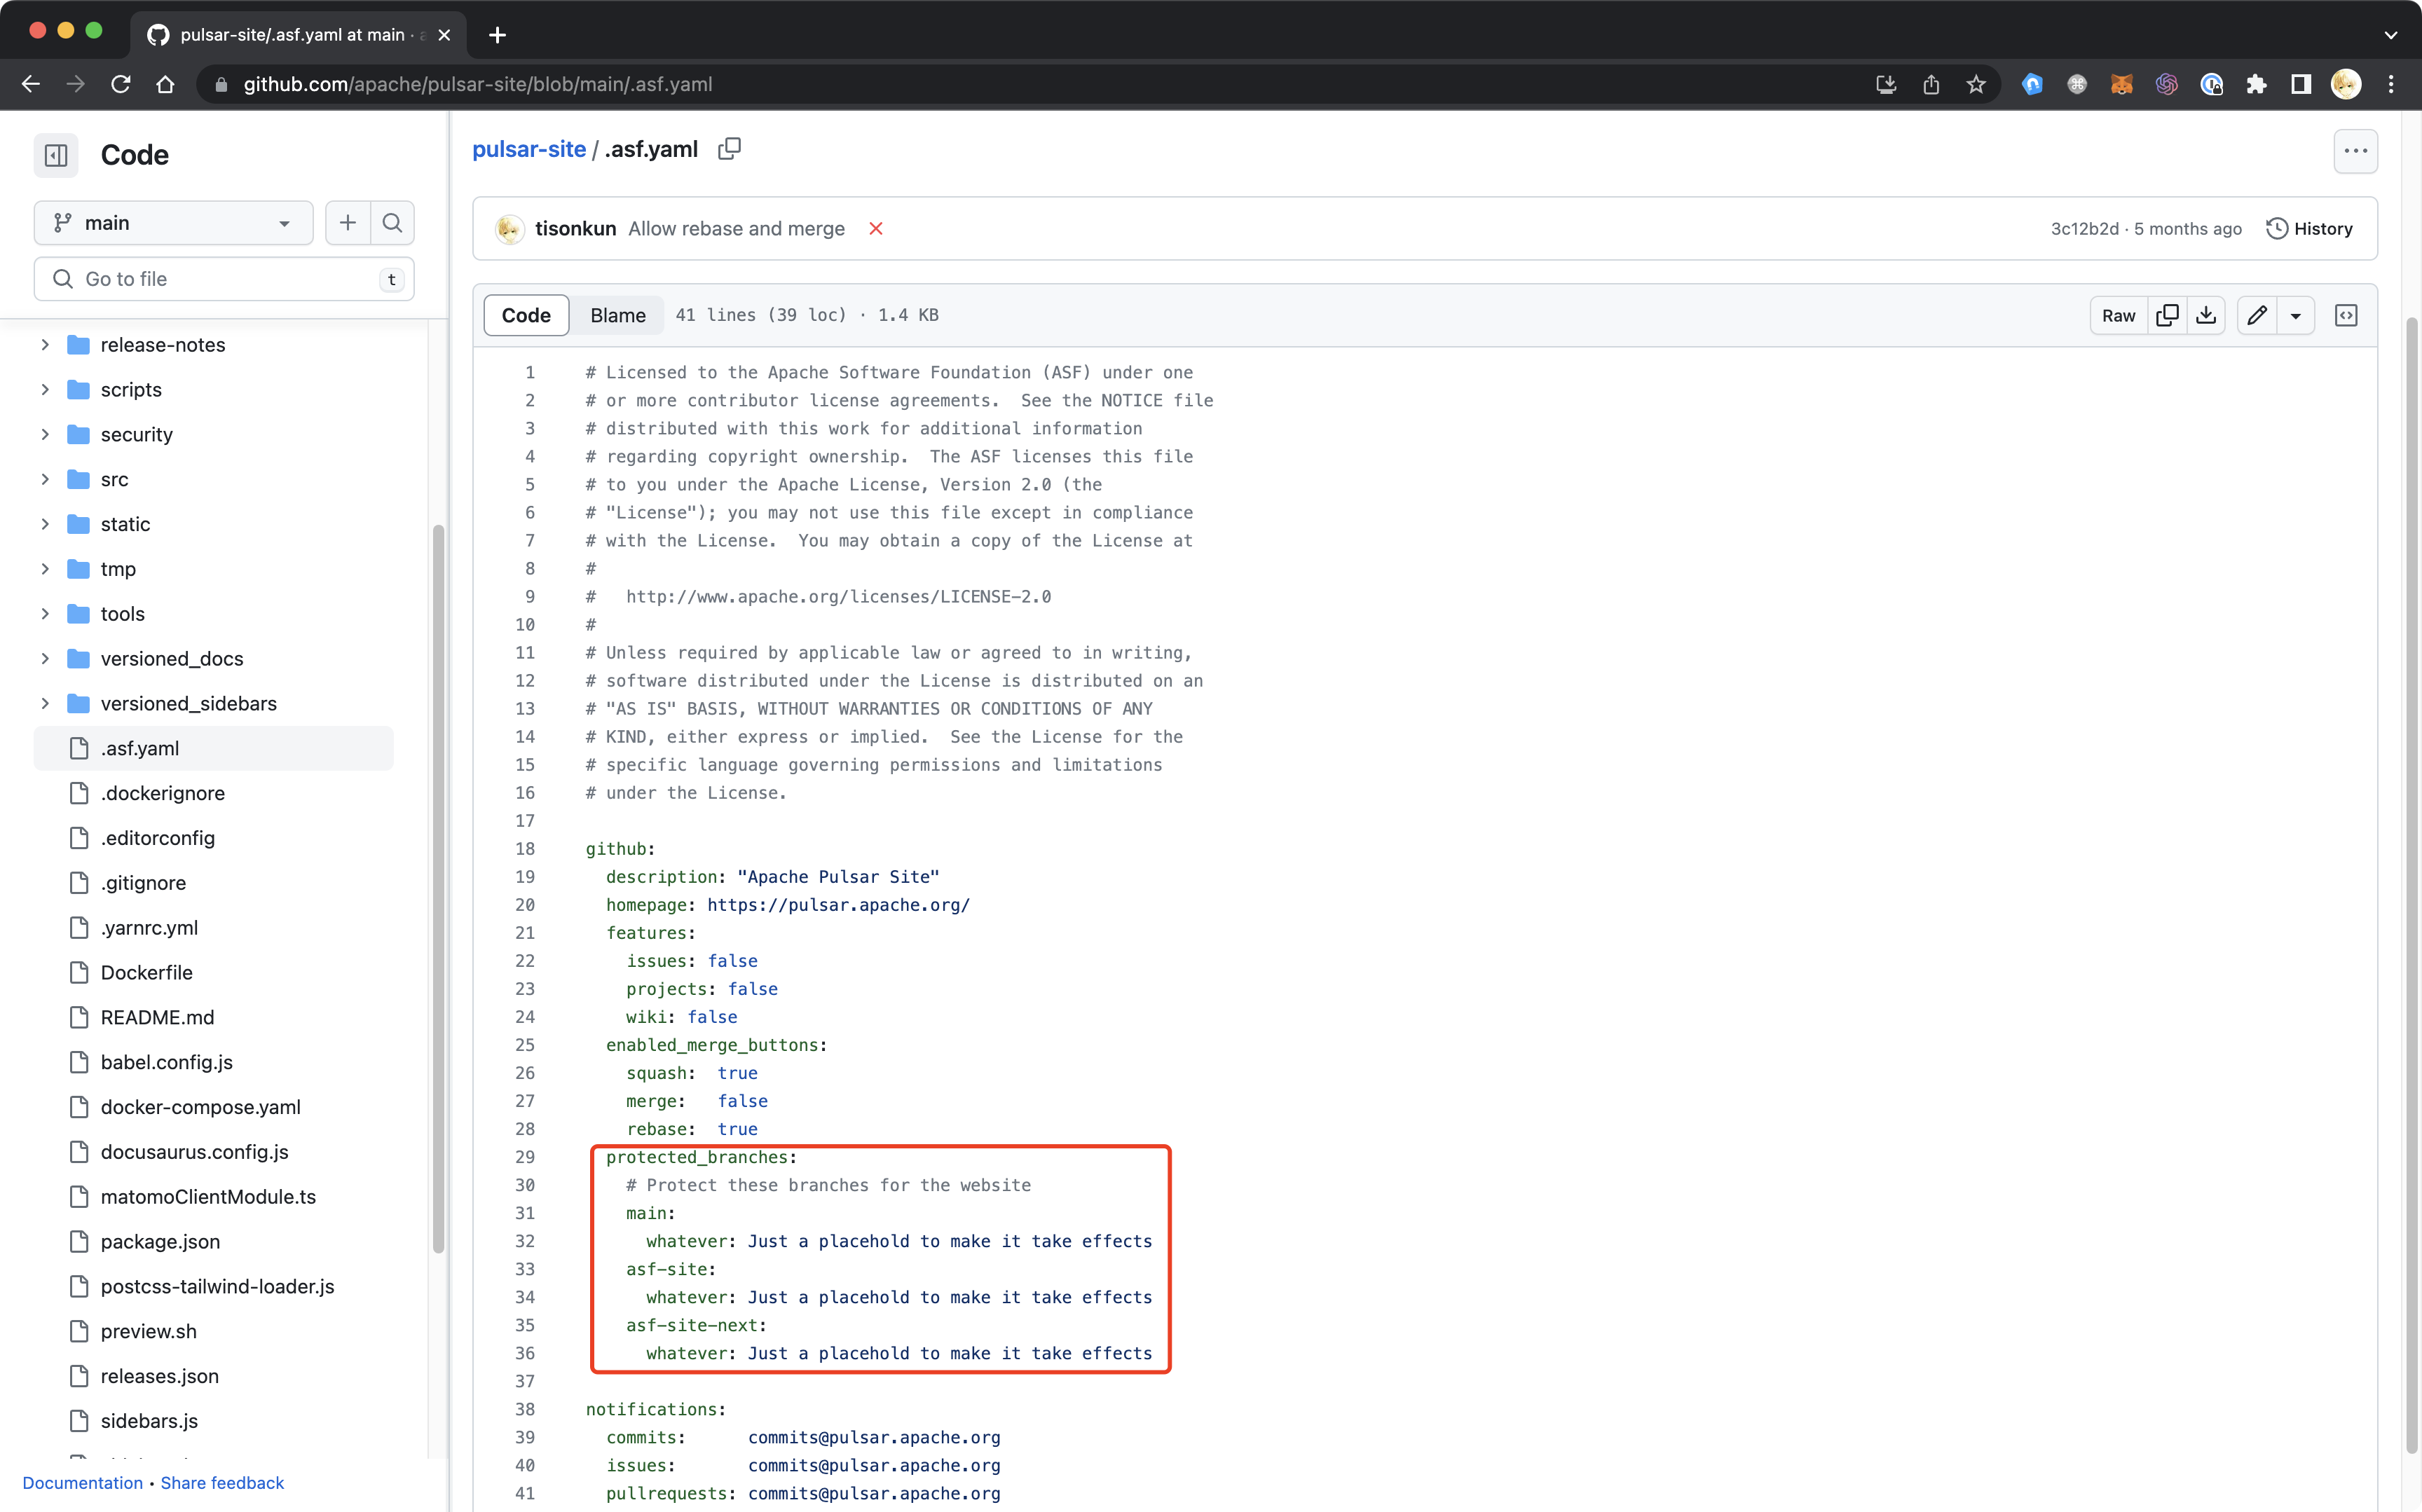Open the Extensions puzzle icon

click(x=2256, y=84)
